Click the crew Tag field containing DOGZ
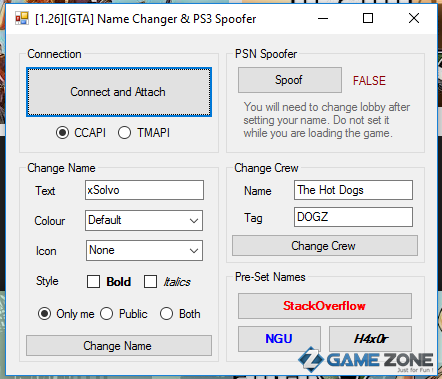Image resolution: width=442 pixels, height=379 pixels. [x=353, y=217]
